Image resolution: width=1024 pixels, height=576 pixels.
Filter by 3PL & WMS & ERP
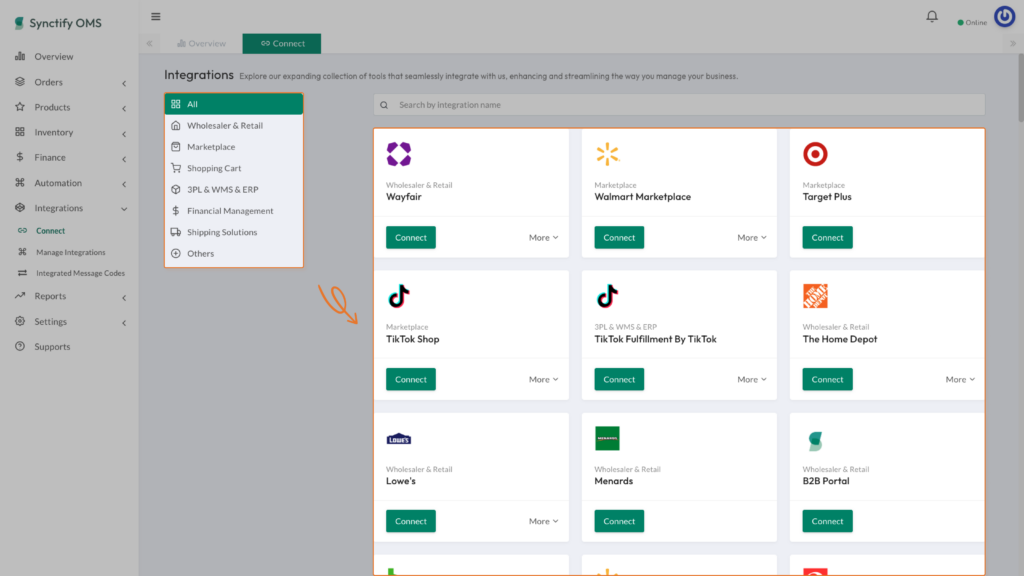click(234, 189)
